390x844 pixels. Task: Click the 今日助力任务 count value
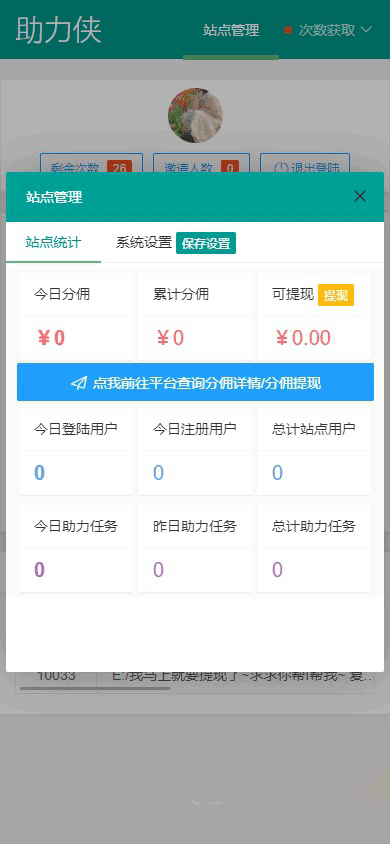point(39,569)
